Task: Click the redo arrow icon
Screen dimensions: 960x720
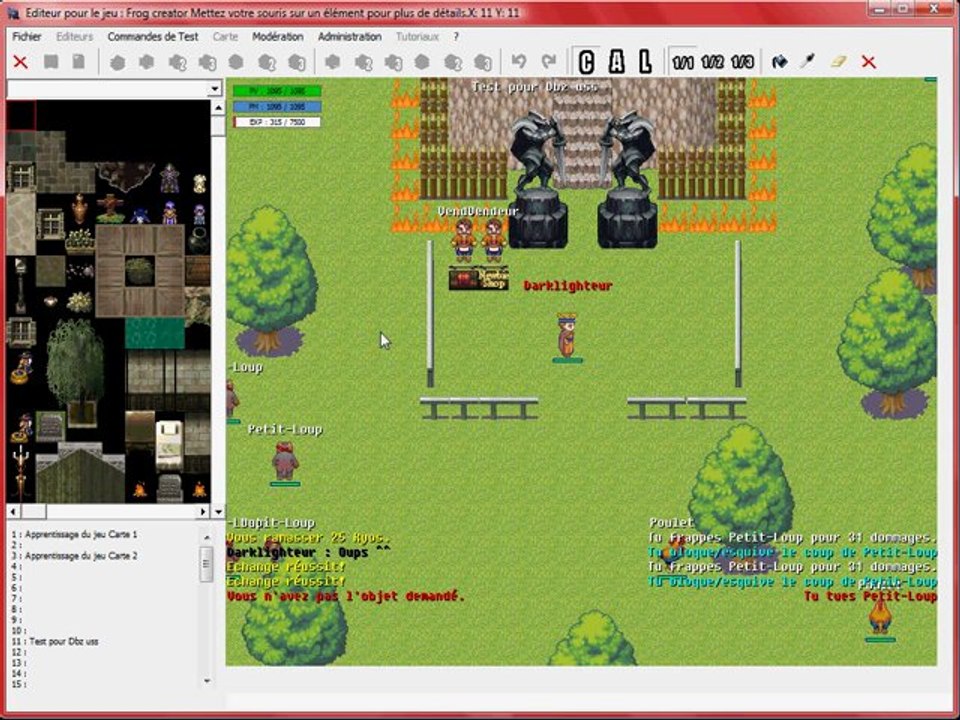Action: coord(549,62)
